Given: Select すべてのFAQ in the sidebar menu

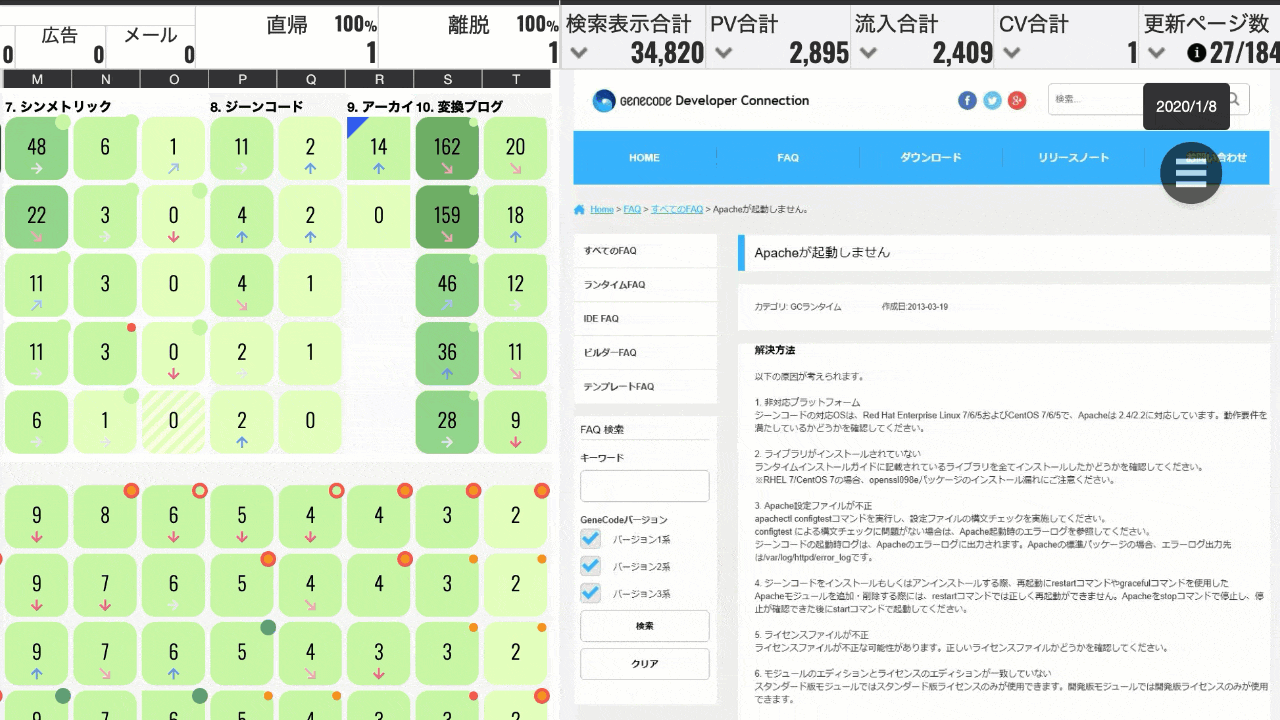Looking at the screenshot, I should pyautogui.click(x=645, y=250).
